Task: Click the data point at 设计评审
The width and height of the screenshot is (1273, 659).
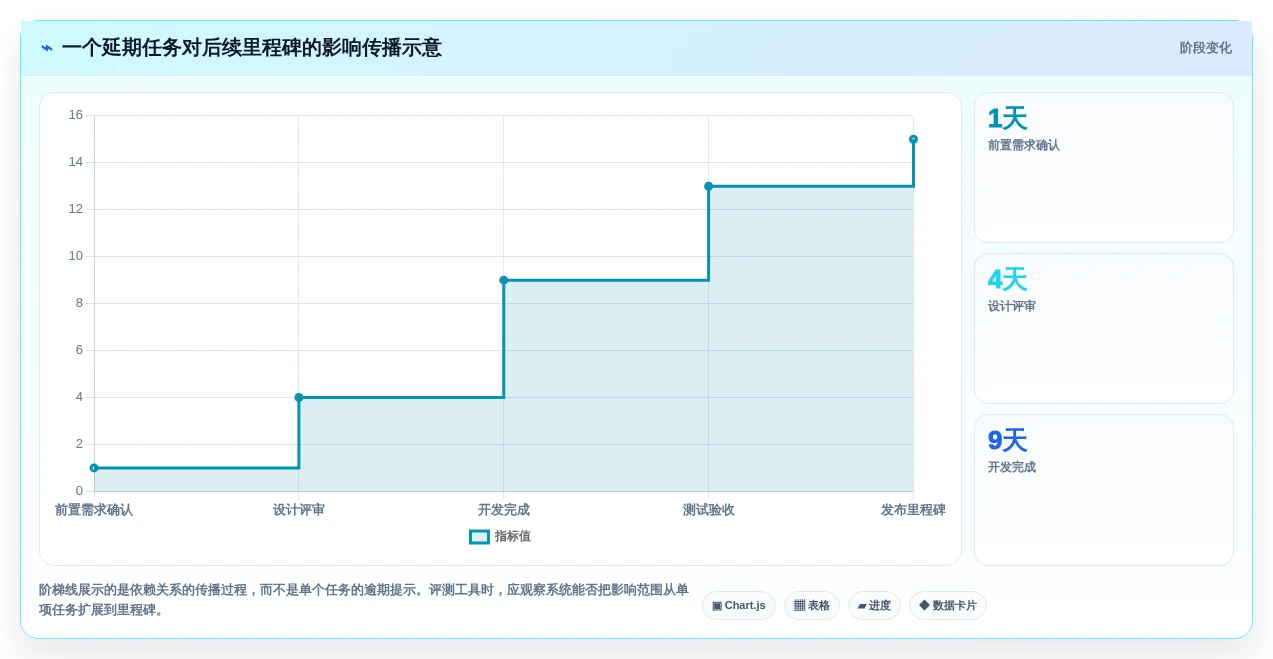Action: [299, 397]
